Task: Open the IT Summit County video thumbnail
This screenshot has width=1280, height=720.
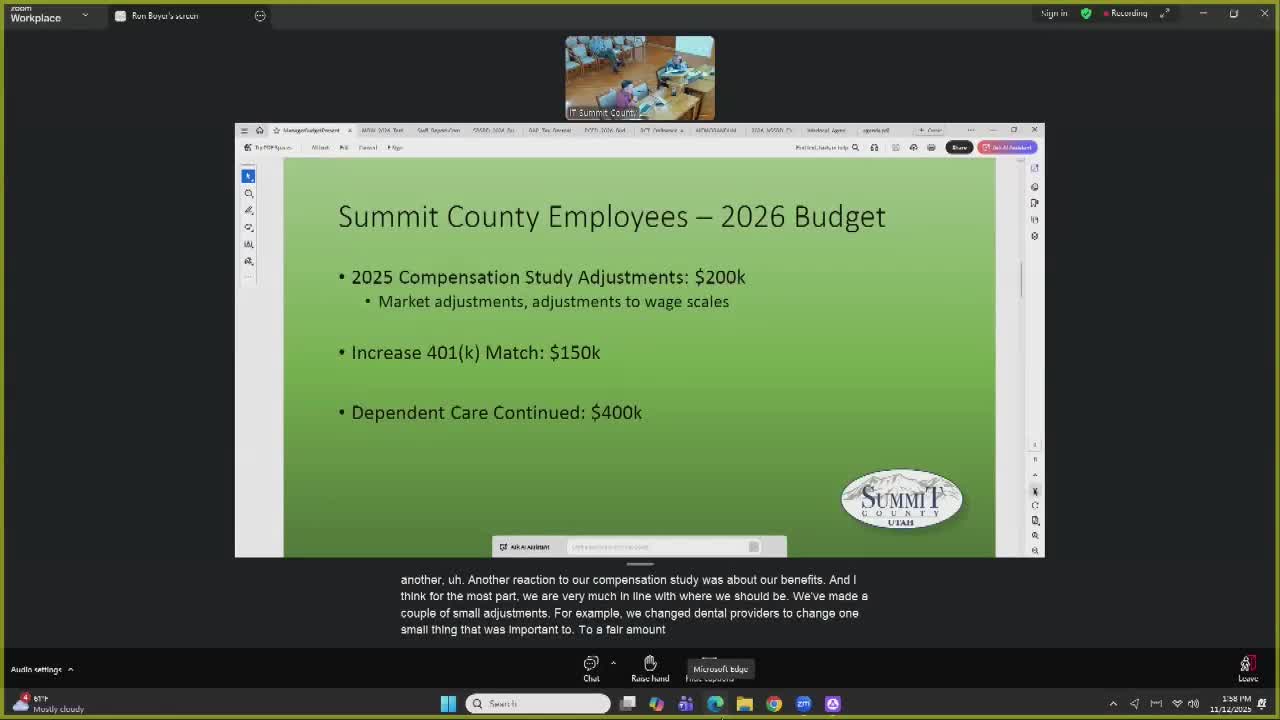Action: point(640,78)
